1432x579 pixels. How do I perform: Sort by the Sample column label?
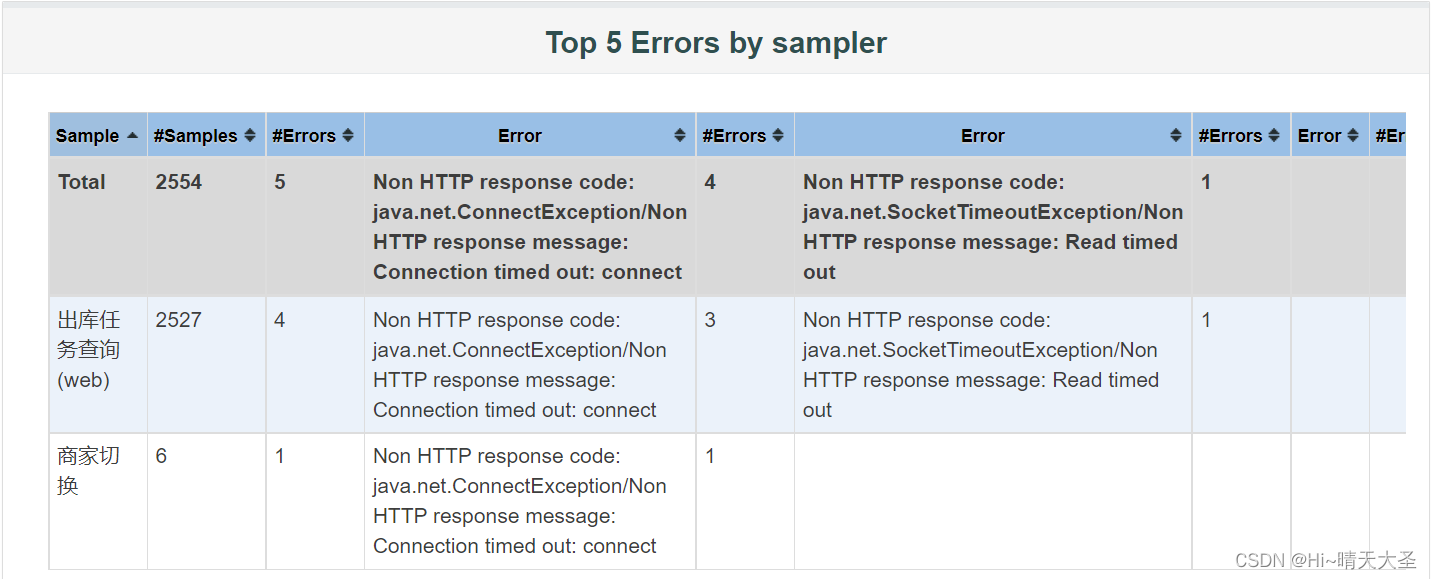[x=87, y=136]
